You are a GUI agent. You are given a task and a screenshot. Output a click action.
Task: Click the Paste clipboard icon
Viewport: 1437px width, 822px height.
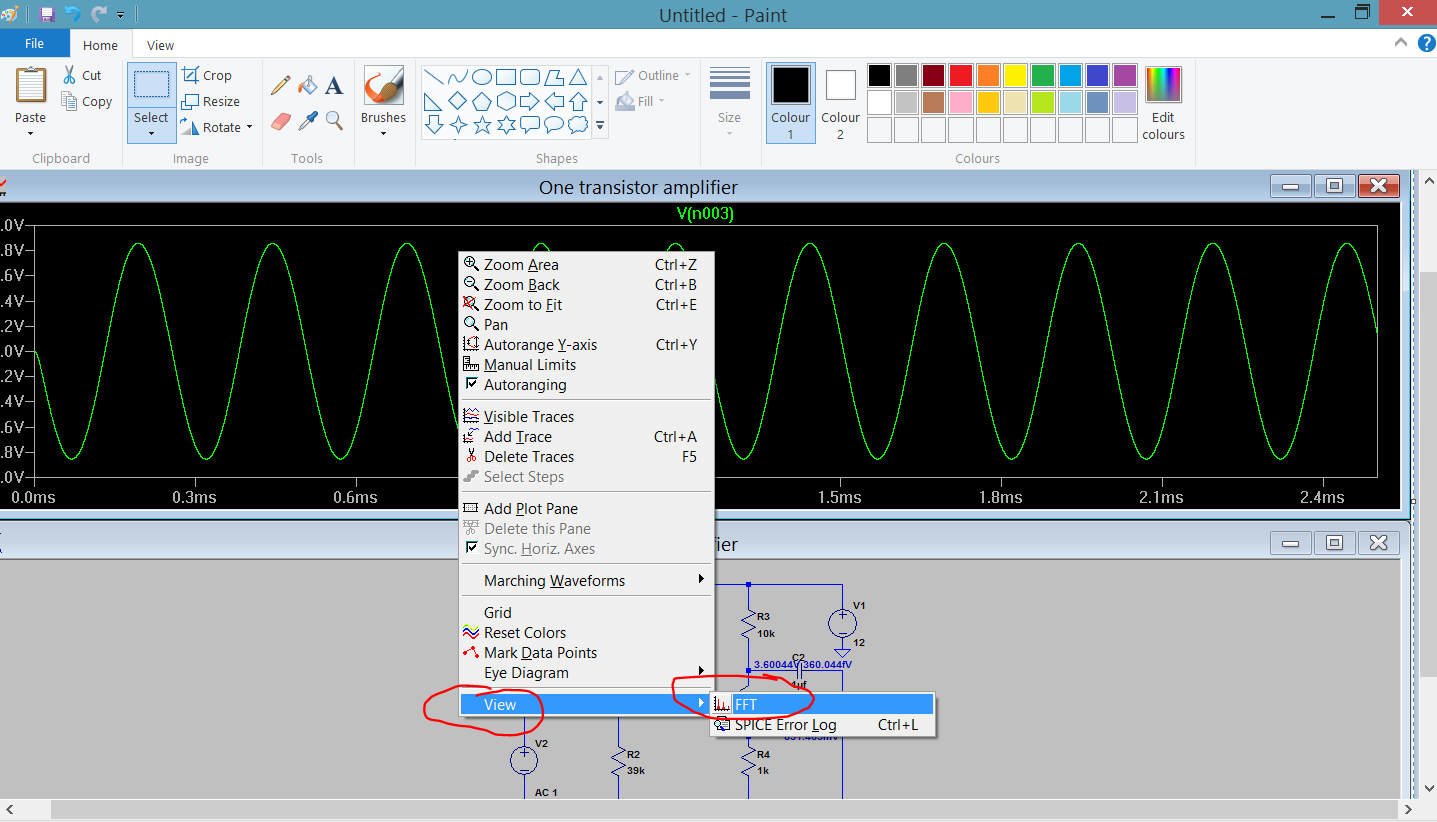pyautogui.click(x=30, y=85)
